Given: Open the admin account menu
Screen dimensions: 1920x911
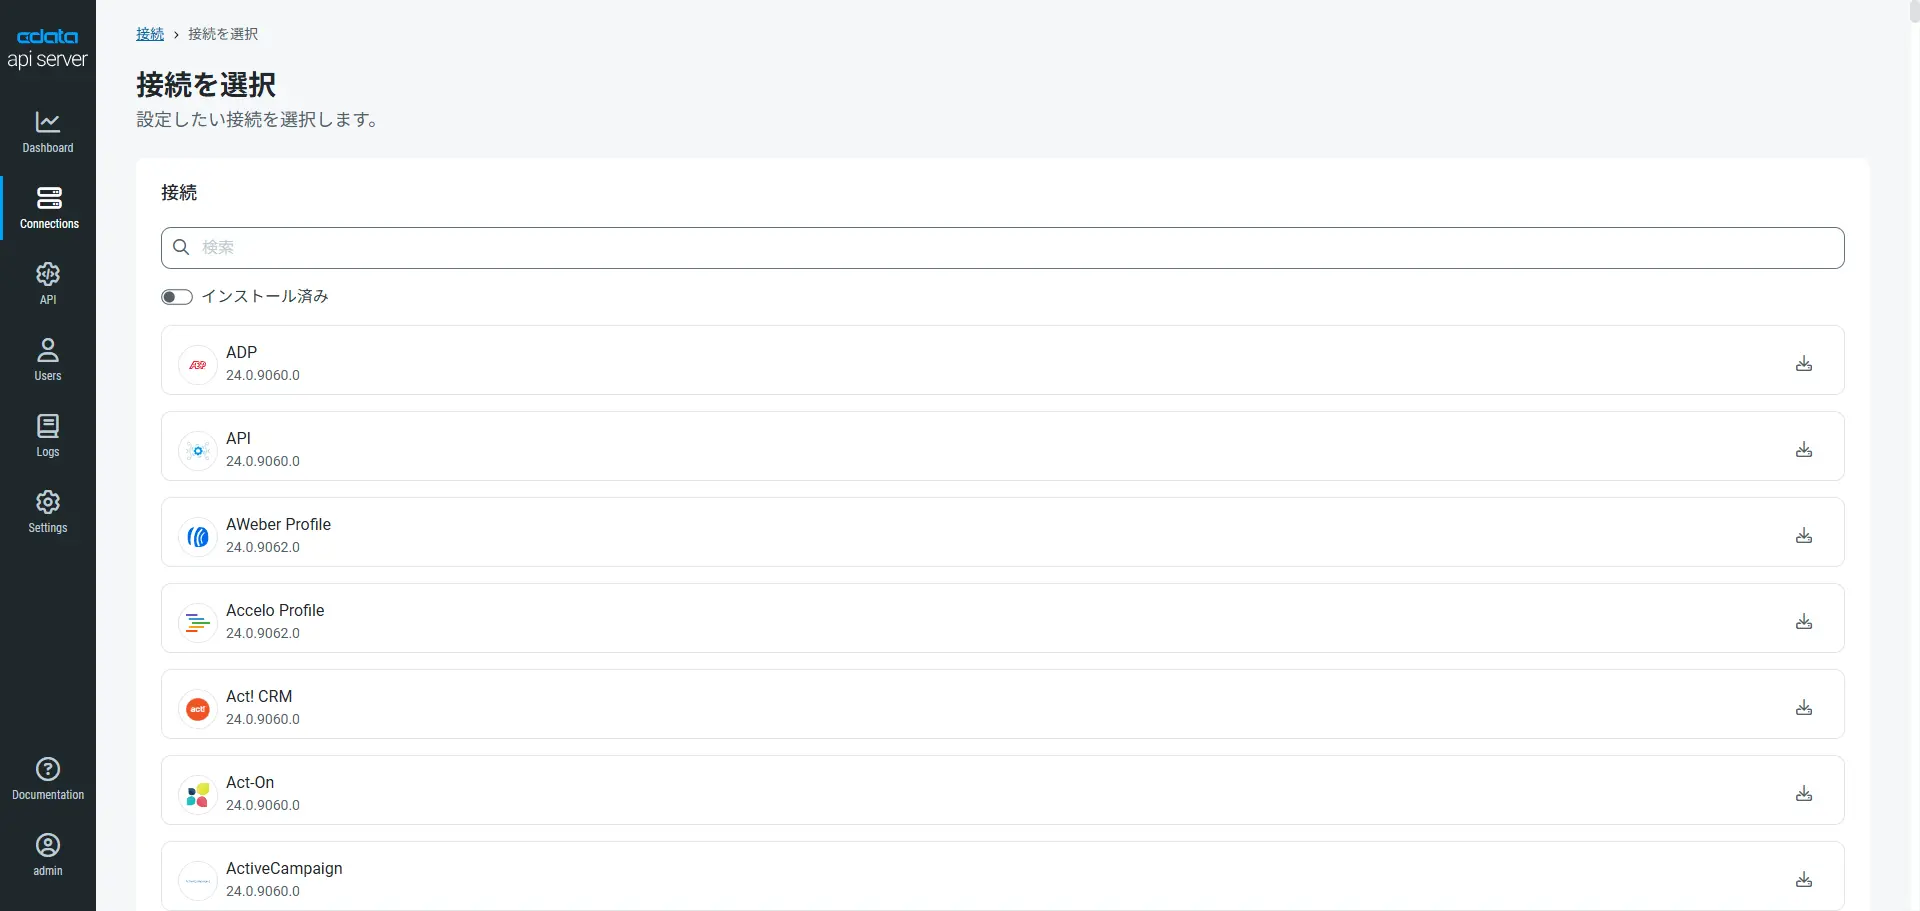Looking at the screenshot, I should [x=48, y=855].
